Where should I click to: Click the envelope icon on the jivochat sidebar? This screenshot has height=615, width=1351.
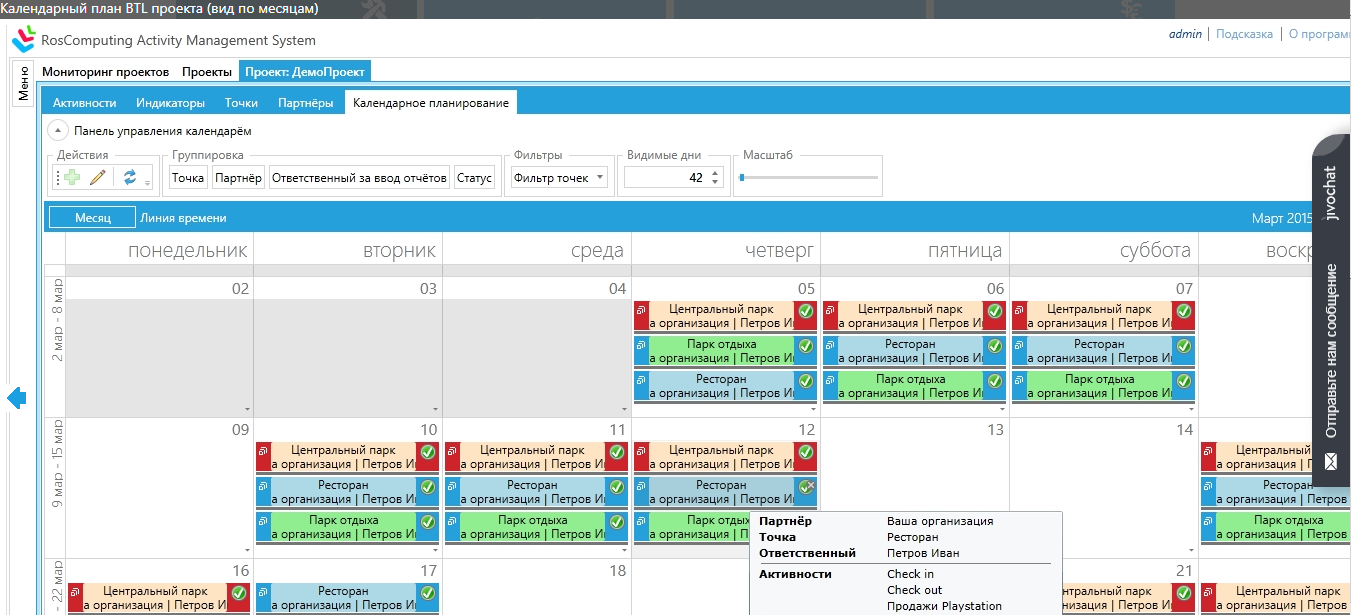[x=1333, y=461]
